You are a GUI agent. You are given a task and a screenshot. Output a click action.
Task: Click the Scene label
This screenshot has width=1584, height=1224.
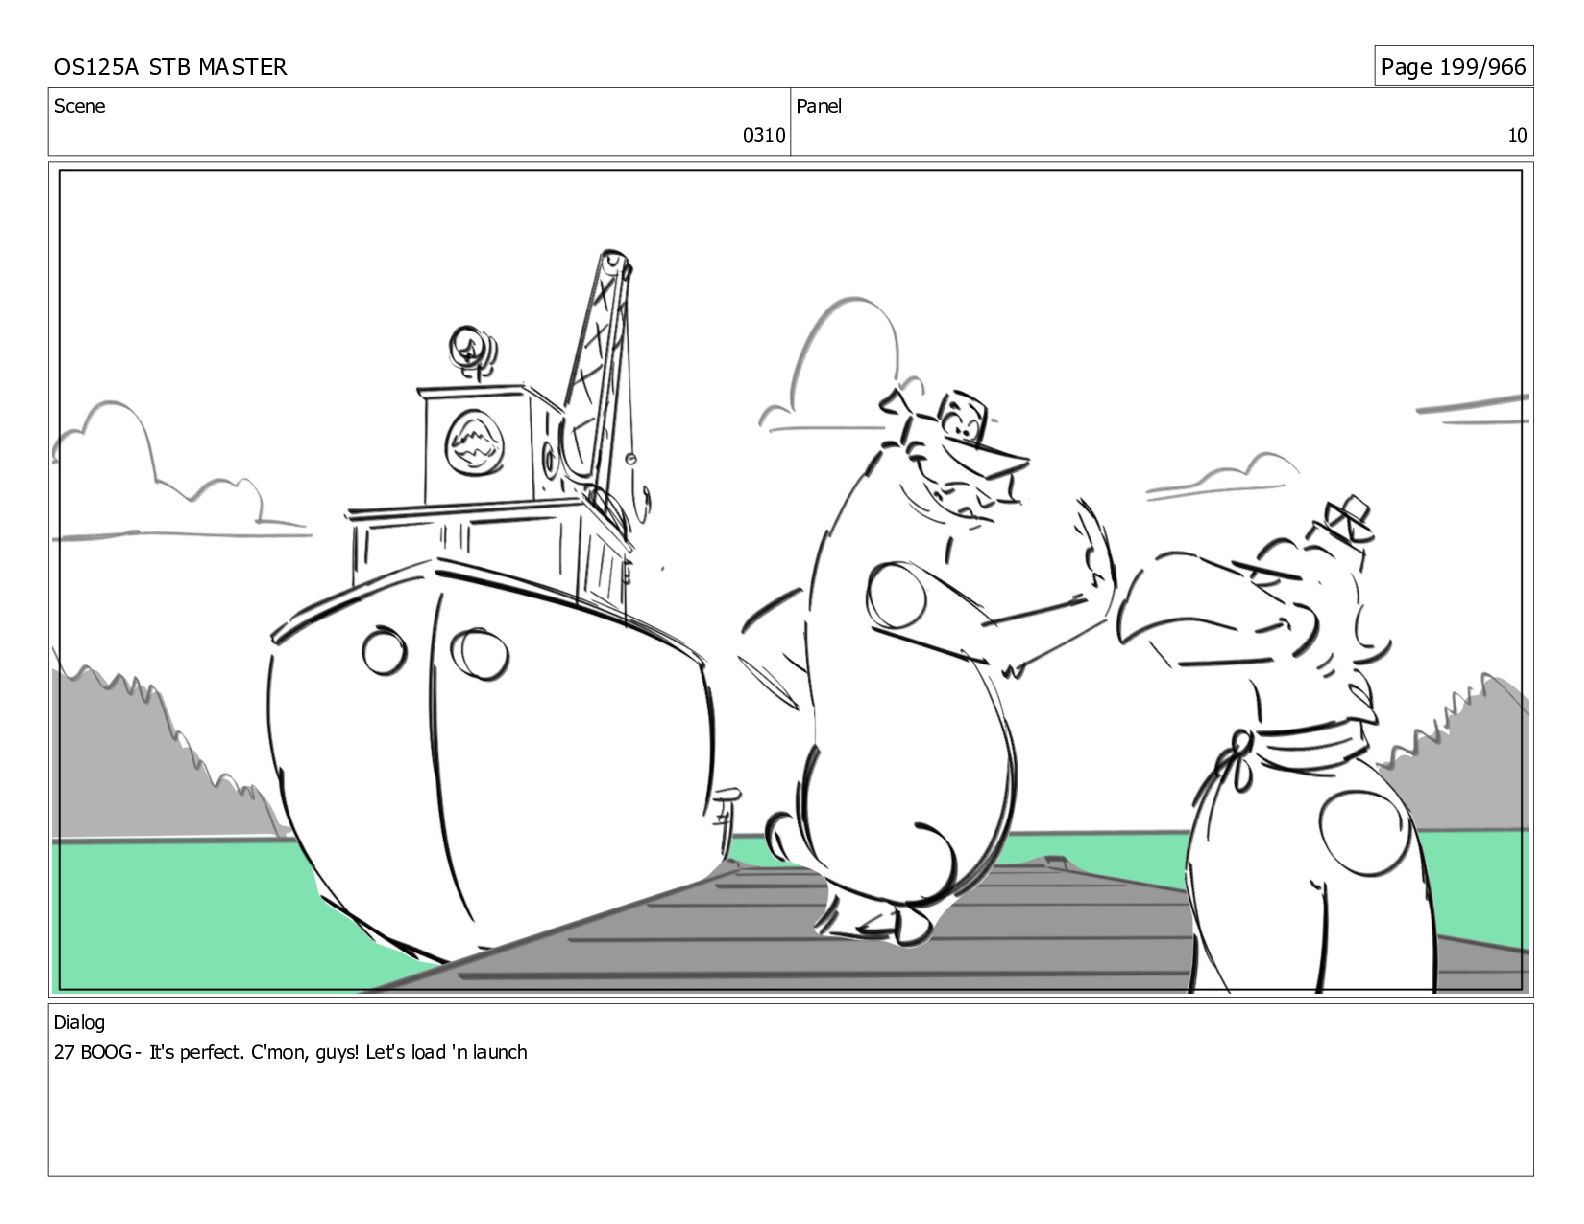point(79,106)
